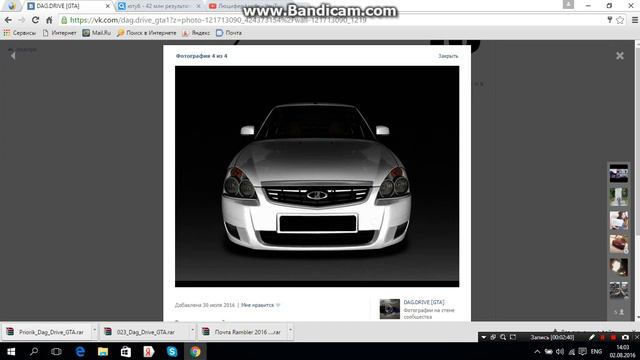Open the Chrome hamburger menu
Viewport: 640px width, 360px height.
[635, 20]
